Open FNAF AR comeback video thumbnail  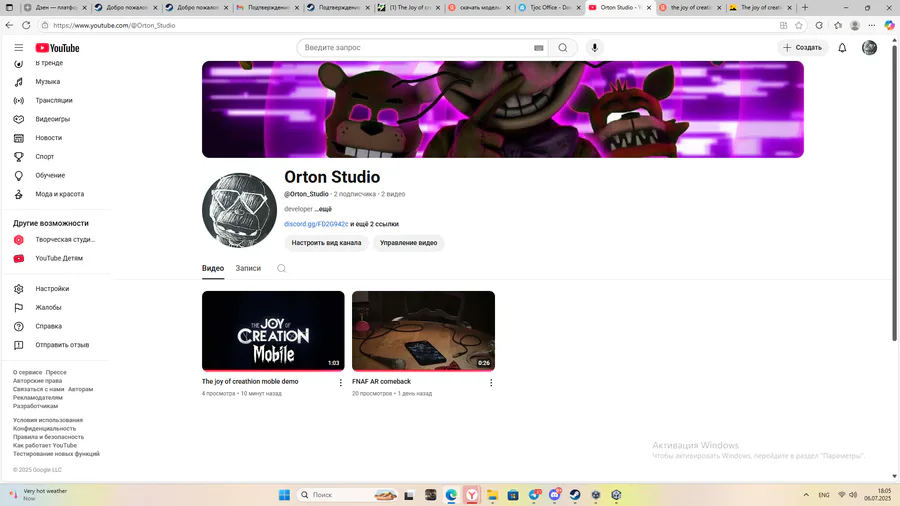(424, 331)
